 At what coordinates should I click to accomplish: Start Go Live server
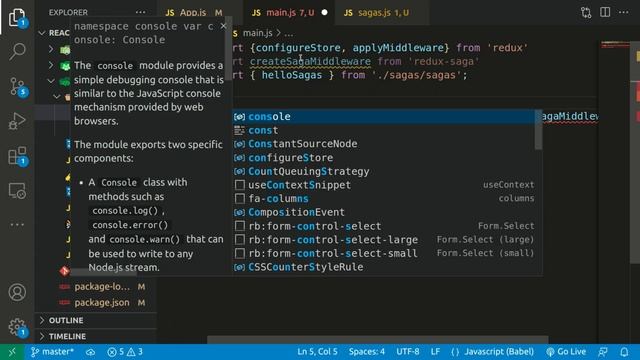click(566, 352)
